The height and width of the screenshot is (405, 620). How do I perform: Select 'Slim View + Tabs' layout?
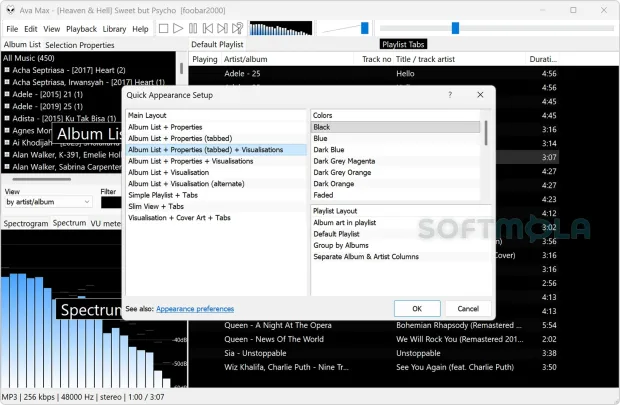pos(216,206)
